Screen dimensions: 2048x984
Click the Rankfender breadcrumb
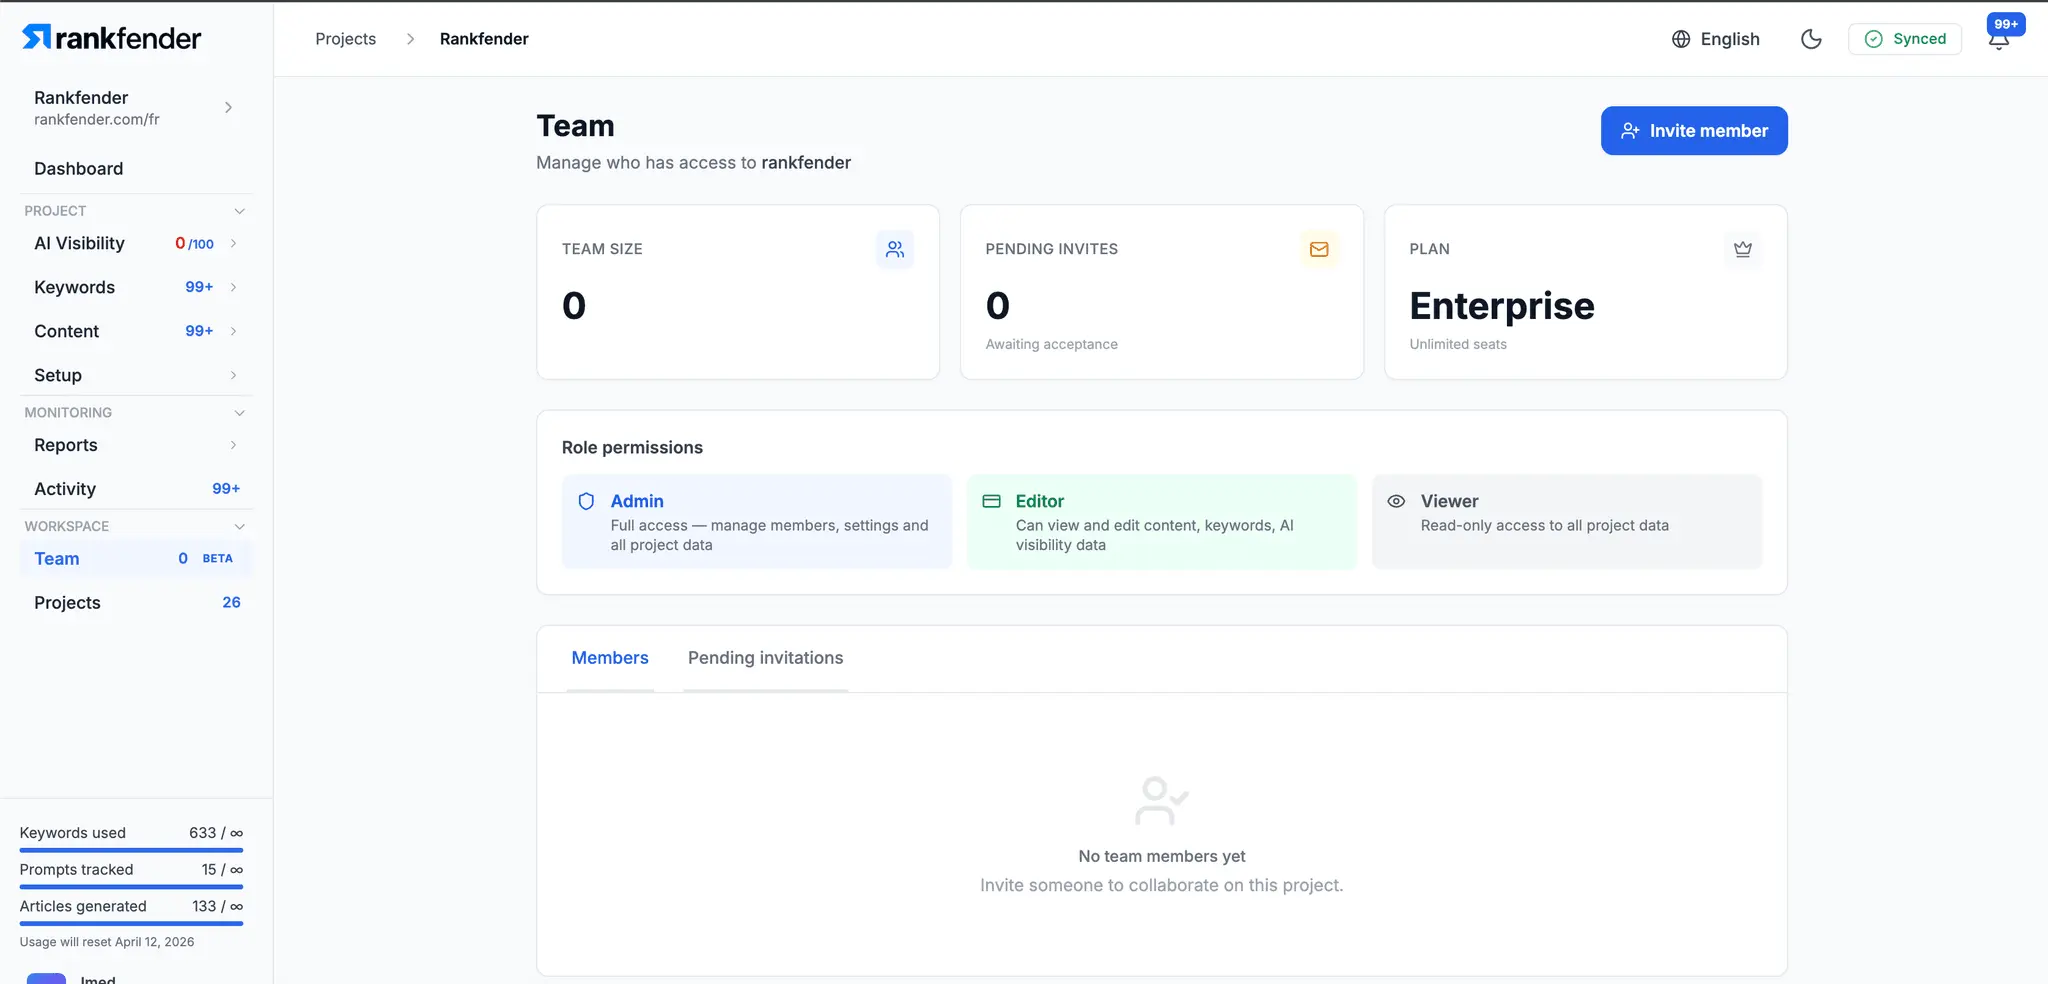click(x=484, y=39)
